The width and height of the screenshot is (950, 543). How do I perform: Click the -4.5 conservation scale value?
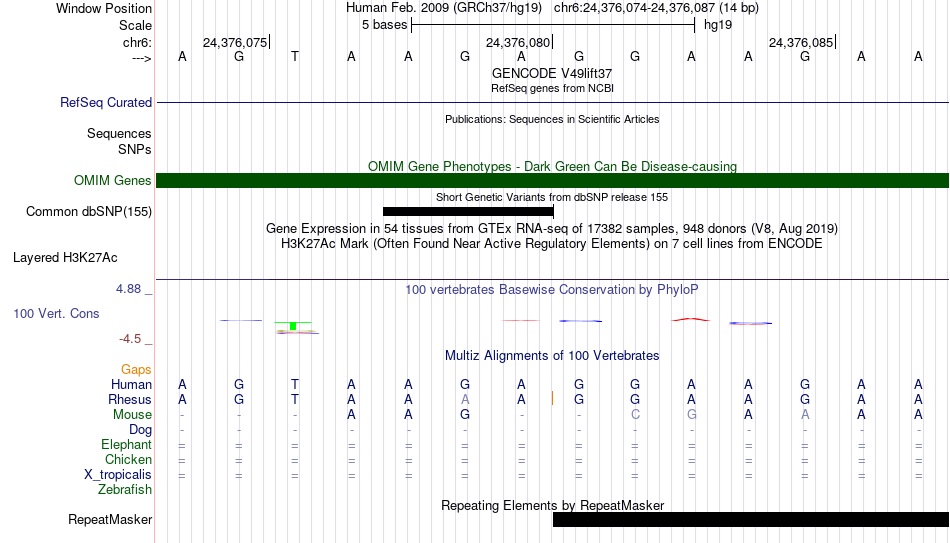(130, 339)
